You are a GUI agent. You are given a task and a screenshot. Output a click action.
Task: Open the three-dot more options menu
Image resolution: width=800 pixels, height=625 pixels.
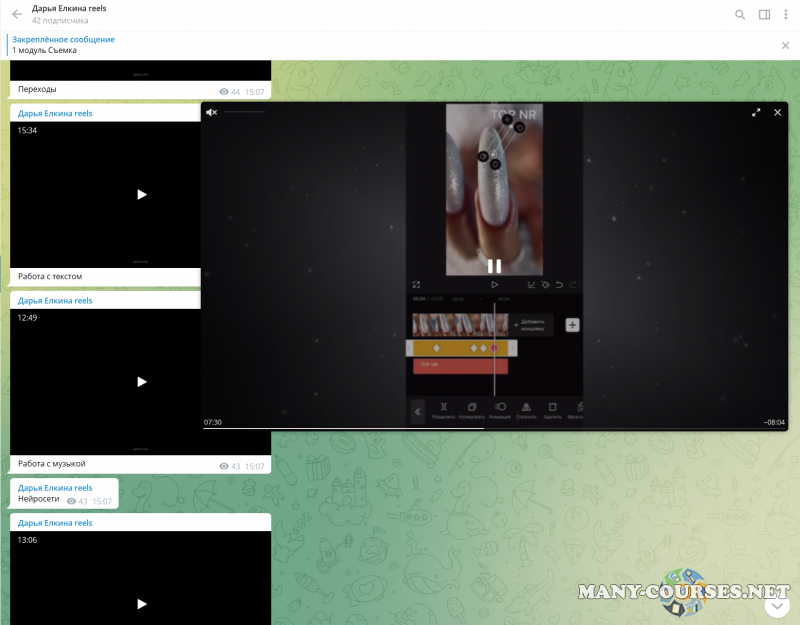point(786,15)
